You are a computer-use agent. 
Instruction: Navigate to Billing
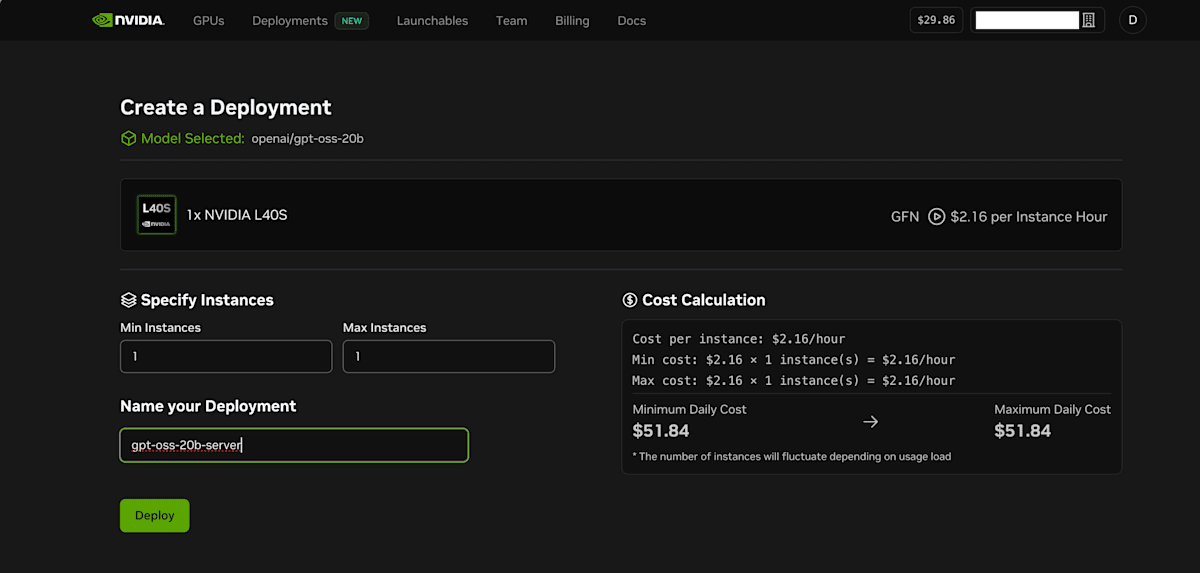pyautogui.click(x=572, y=20)
